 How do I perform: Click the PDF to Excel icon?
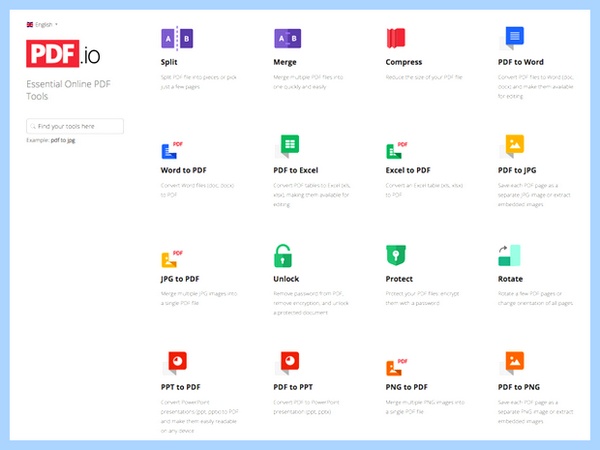tap(287, 147)
